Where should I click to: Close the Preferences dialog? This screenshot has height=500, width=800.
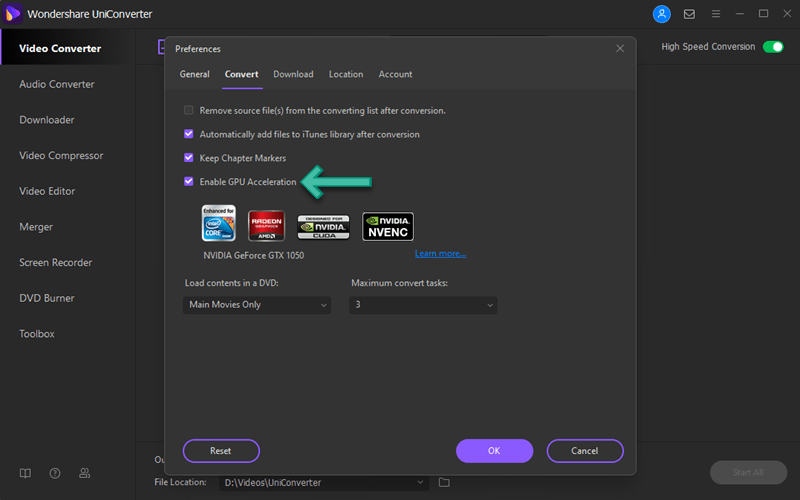point(620,48)
